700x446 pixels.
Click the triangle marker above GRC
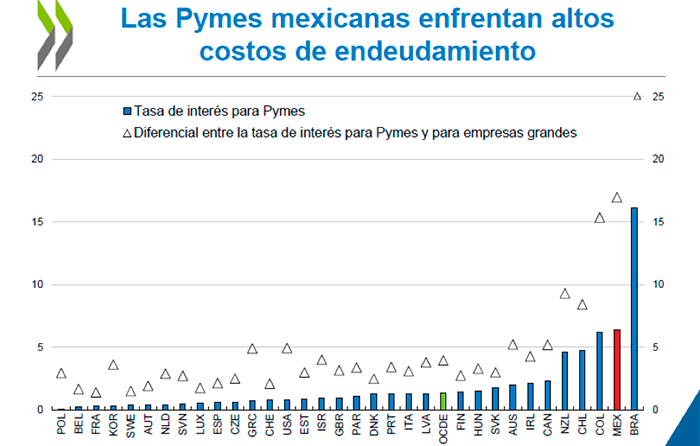(x=252, y=349)
